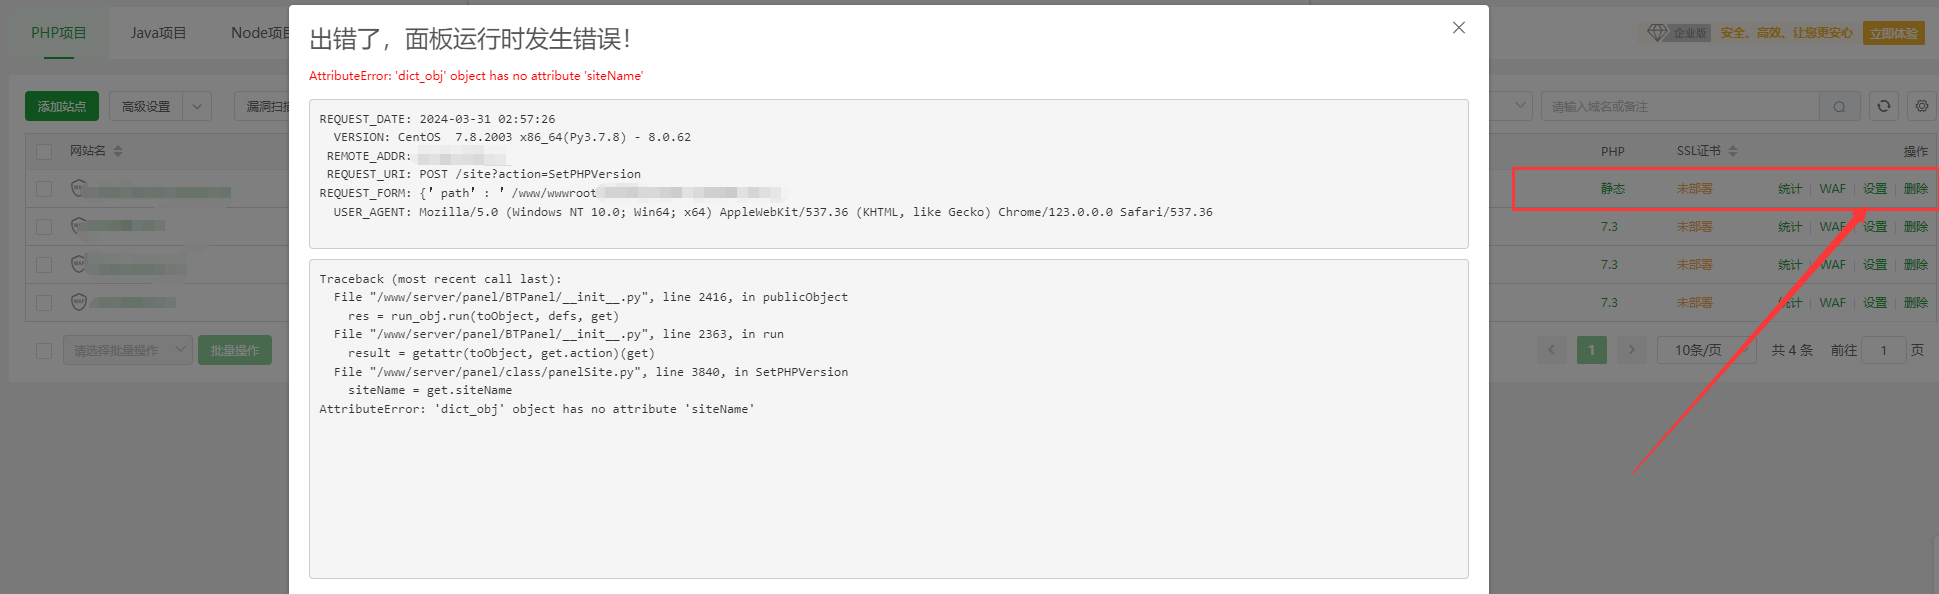This screenshot has height=594, width=1939.
Task: Go to next page arrow
Action: pyautogui.click(x=1632, y=350)
